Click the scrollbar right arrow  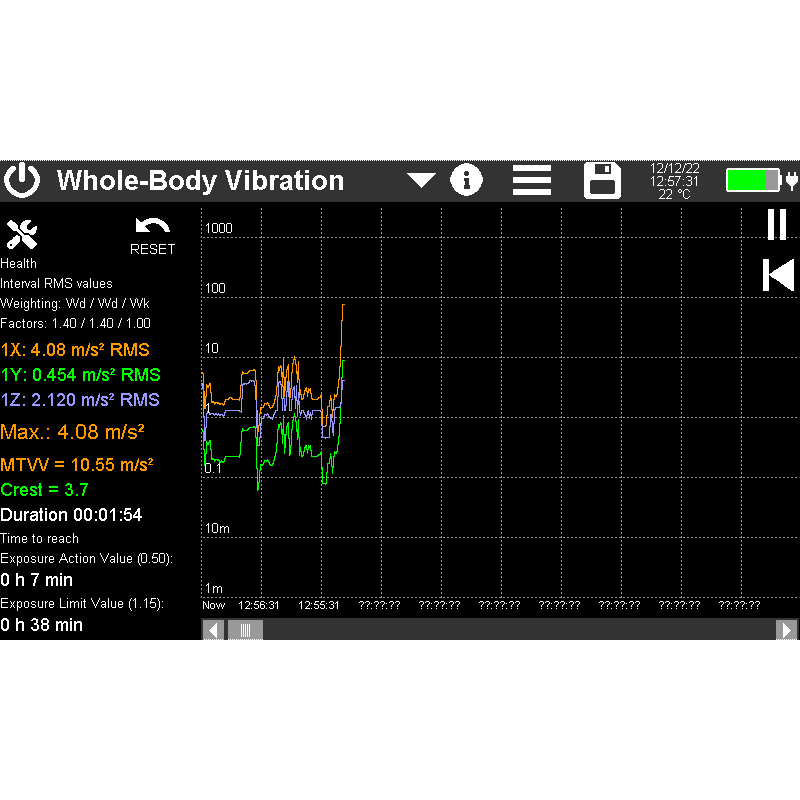coord(786,630)
